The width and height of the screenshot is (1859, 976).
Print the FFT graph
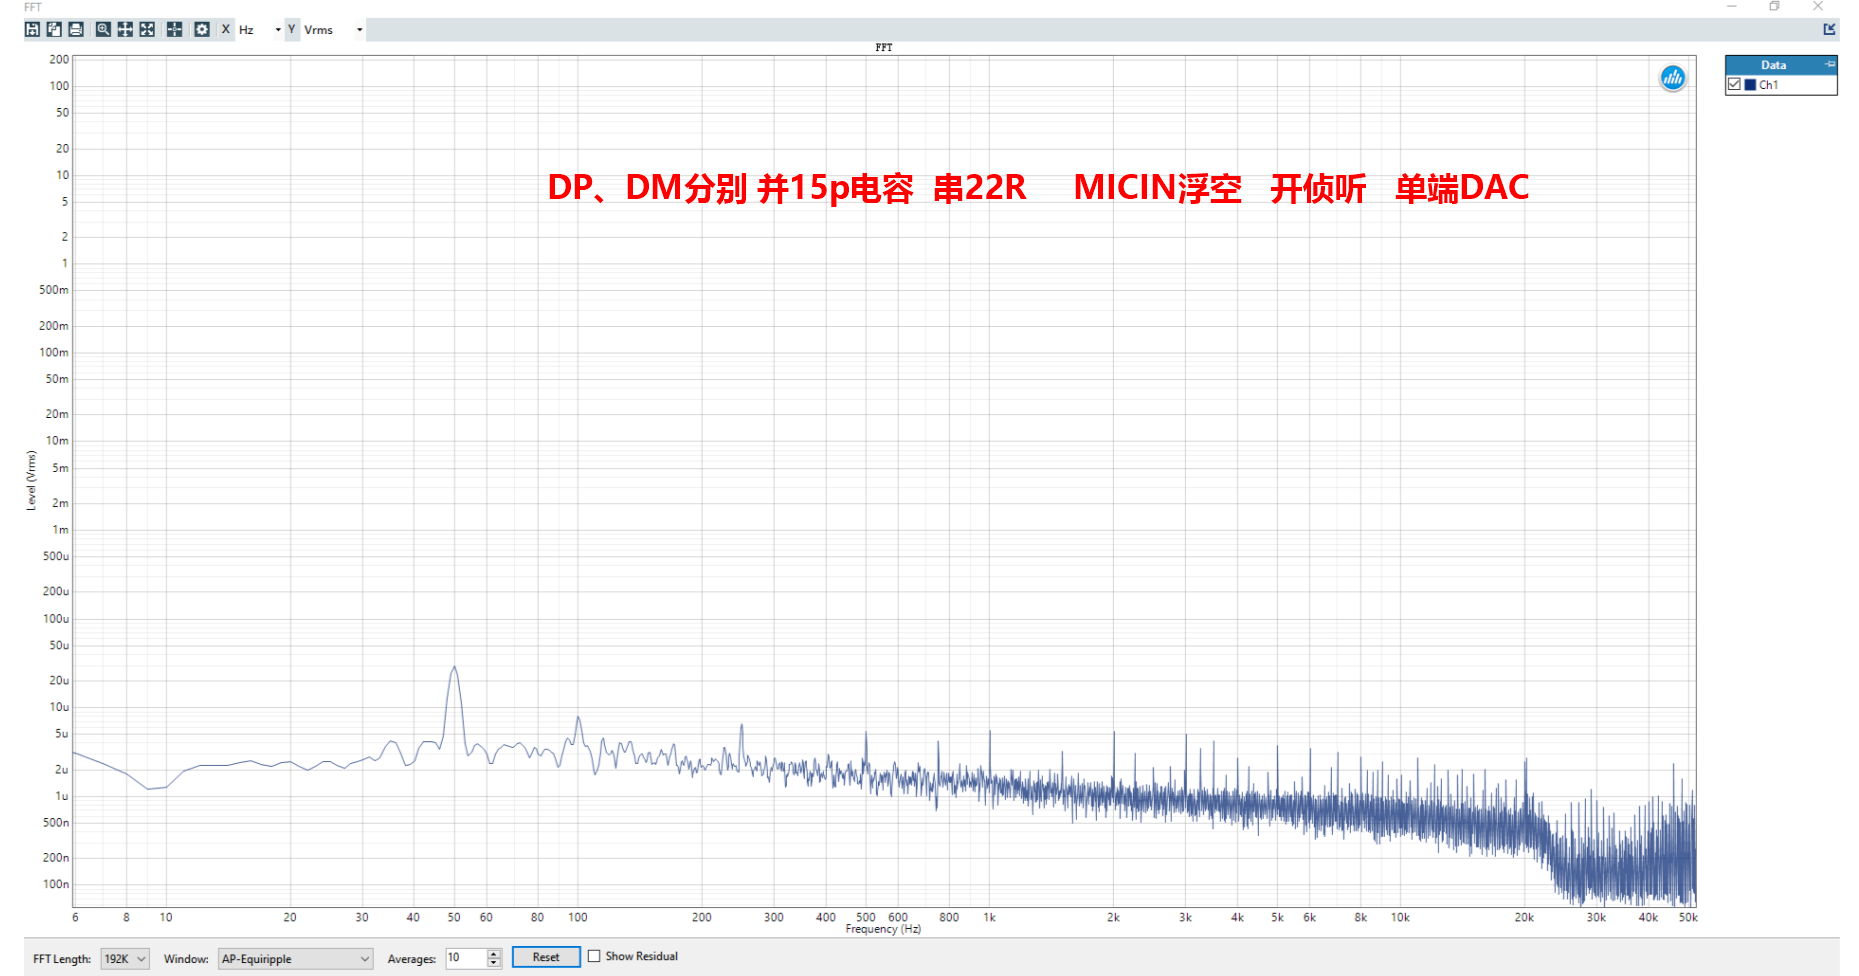(76, 29)
